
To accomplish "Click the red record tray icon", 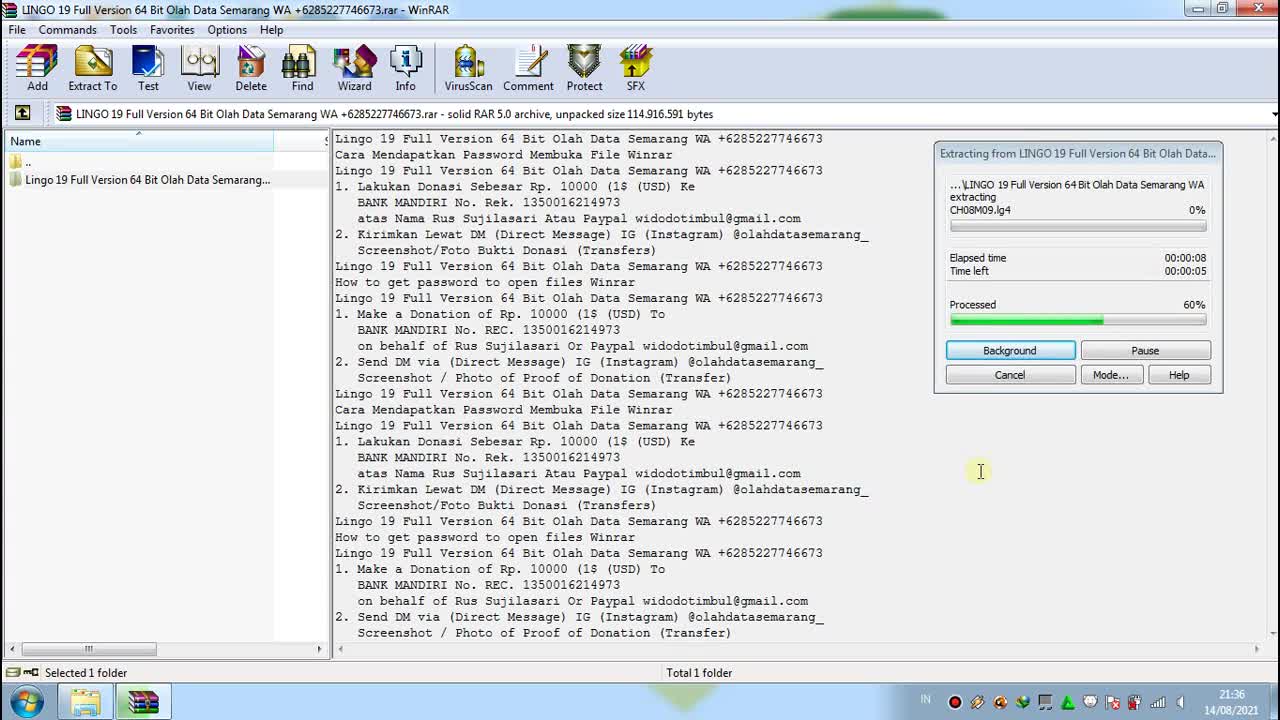I will [955, 702].
